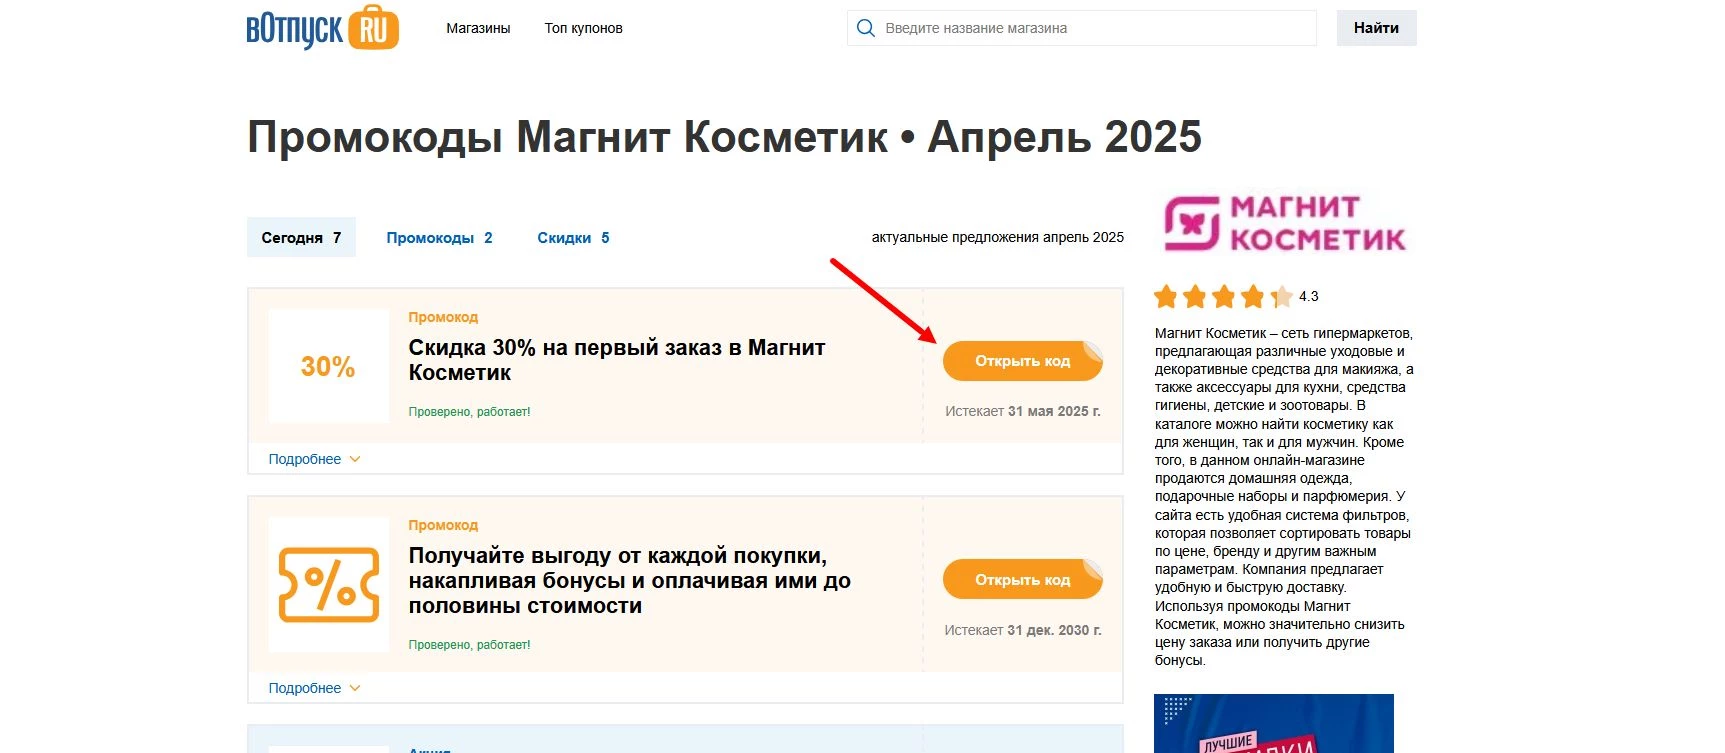Click the Магнит Косметик store logo
Screen dimensions: 1725x753
coord(1285,223)
